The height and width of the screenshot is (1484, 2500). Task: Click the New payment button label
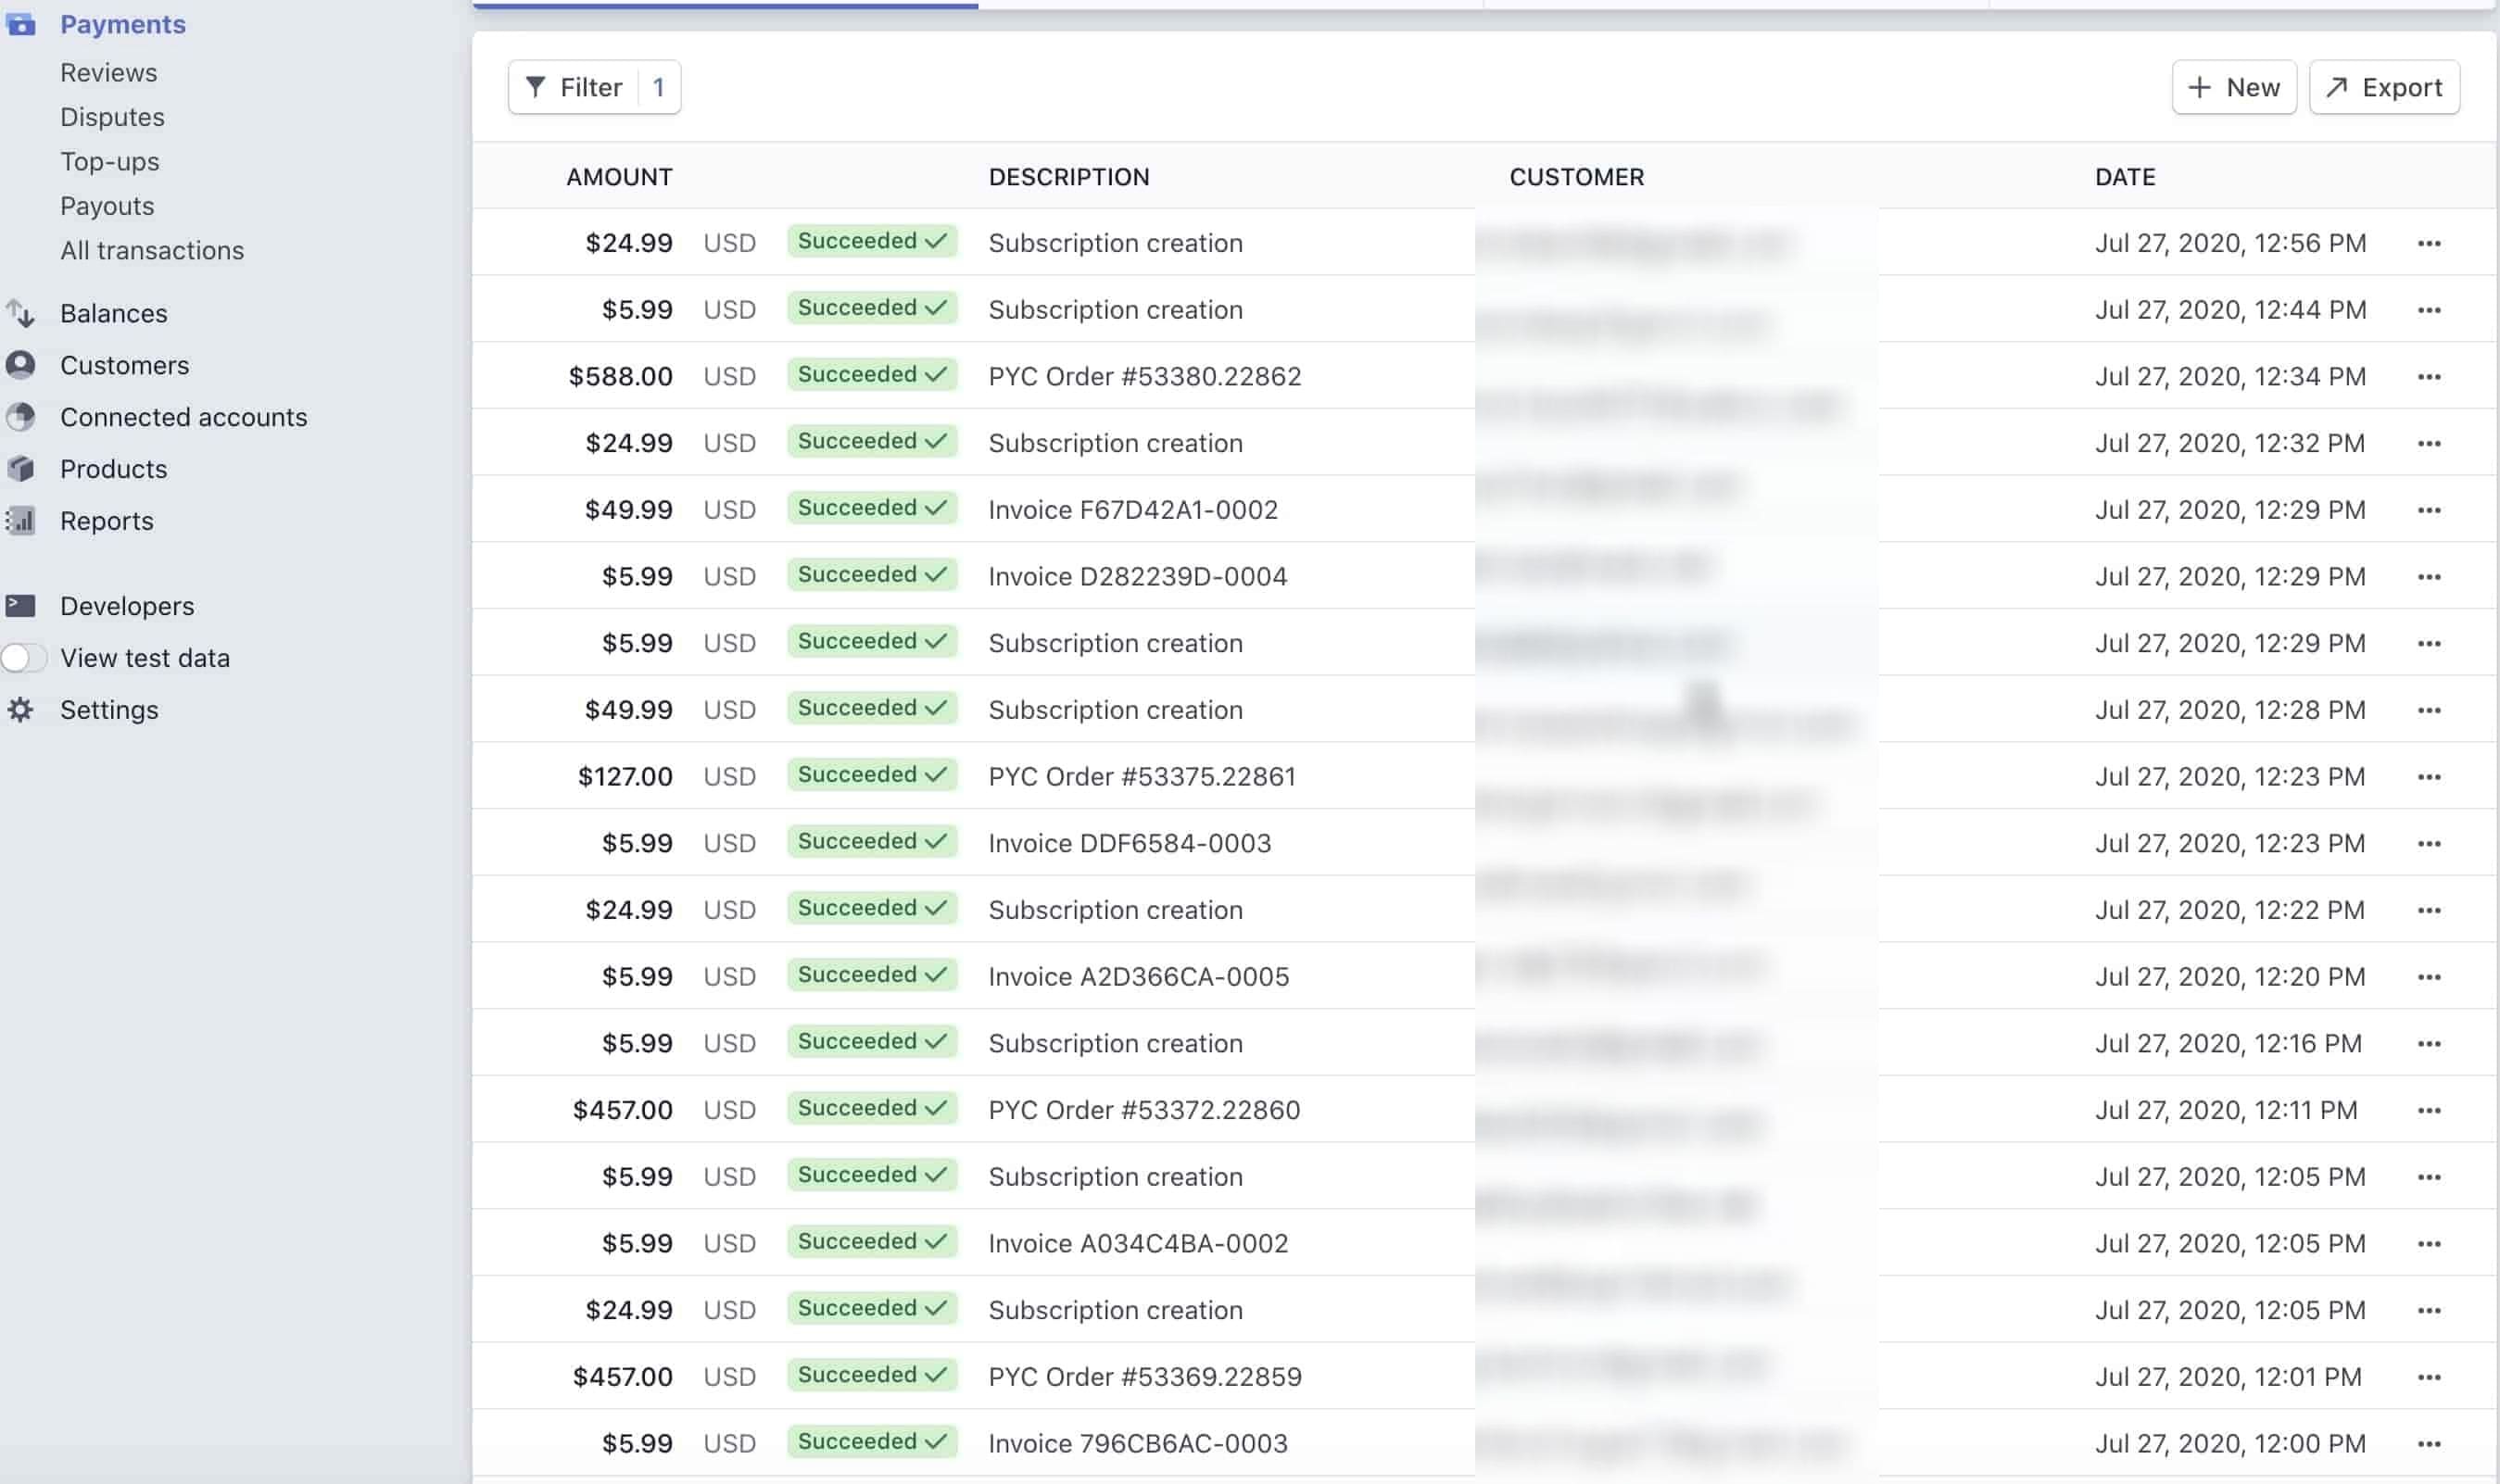click(2253, 87)
